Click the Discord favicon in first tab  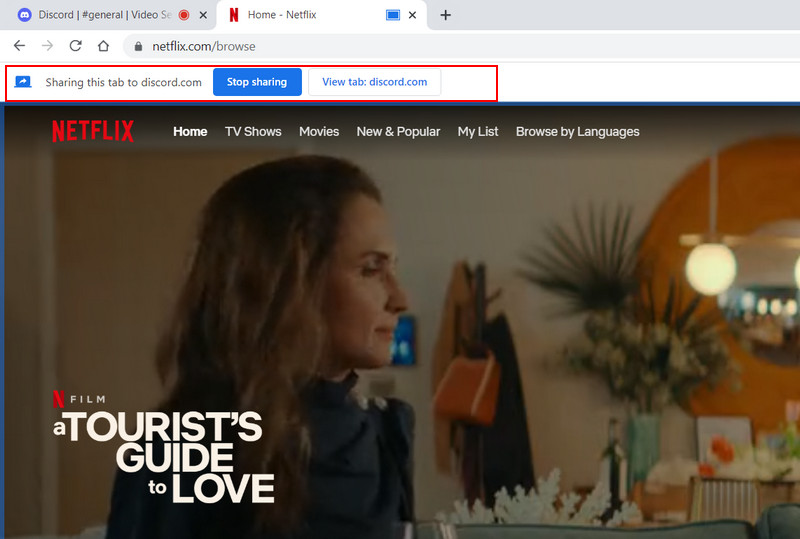coord(24,15)
